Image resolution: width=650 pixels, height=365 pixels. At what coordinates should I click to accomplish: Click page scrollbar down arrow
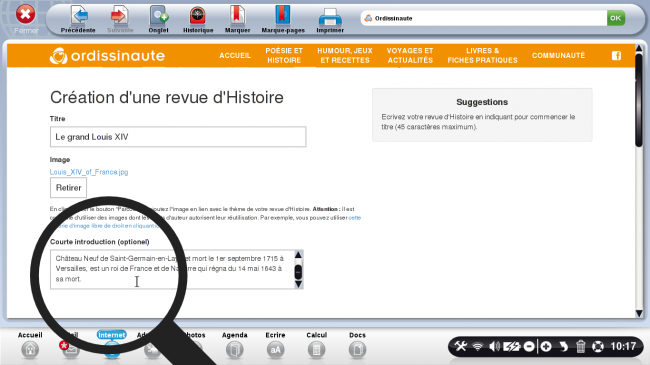639,313
